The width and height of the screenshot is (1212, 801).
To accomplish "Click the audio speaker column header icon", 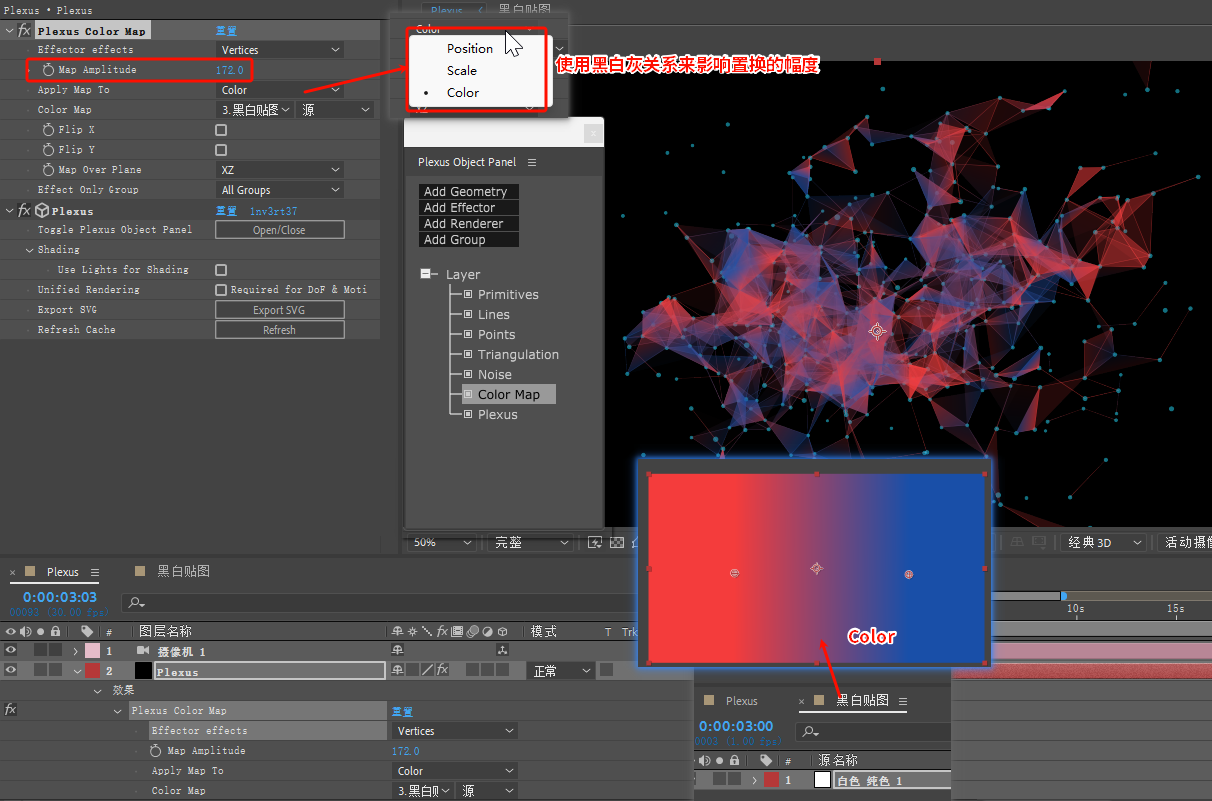I will click(x=25, y=632).
